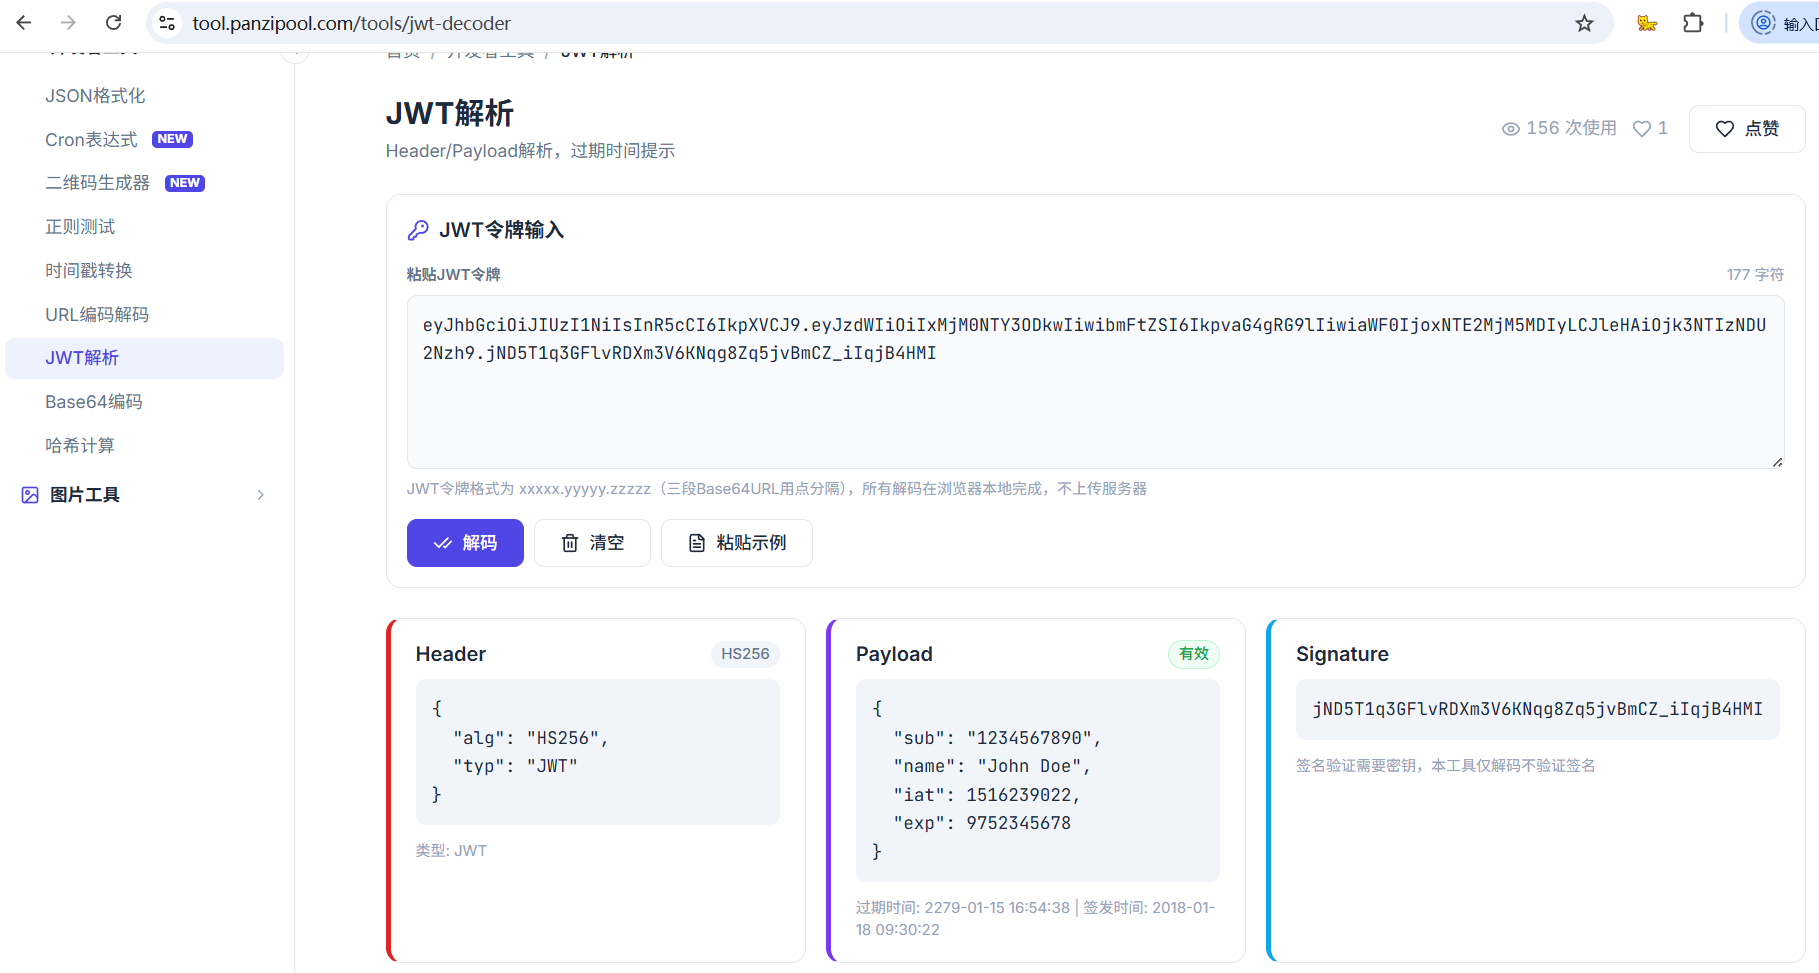Screen dimensions: 1819x973
Task: Open the browser extensions puzzle icon
Action: click(x=1693, y=23)
